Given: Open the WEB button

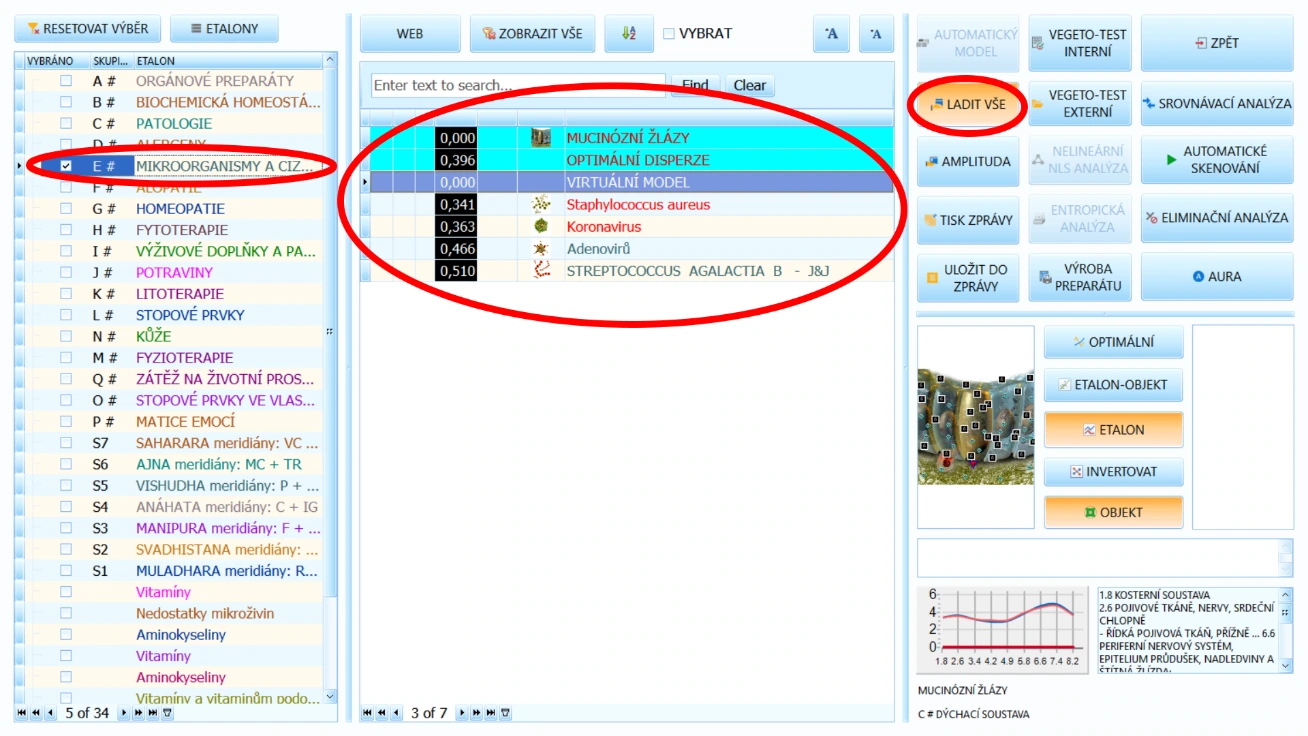Looking at the screenshot, I should coord(410,33).
